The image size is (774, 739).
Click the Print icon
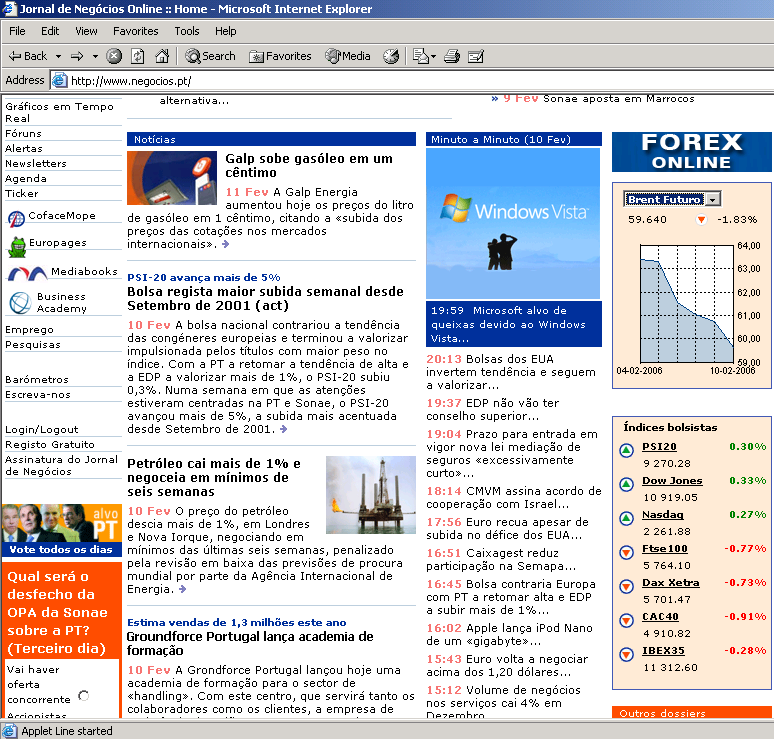[x=452, y=56]
